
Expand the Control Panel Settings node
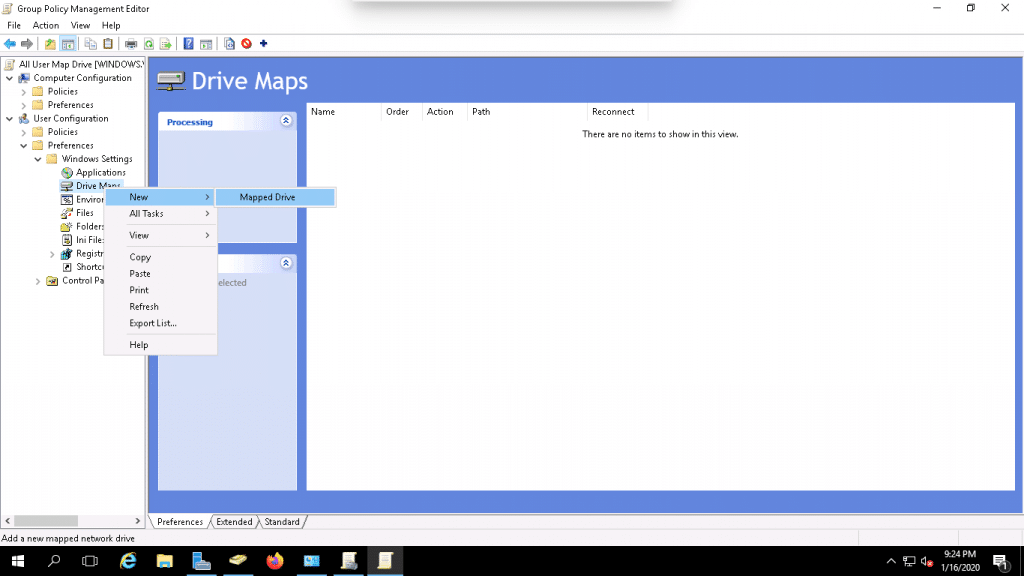38,281
